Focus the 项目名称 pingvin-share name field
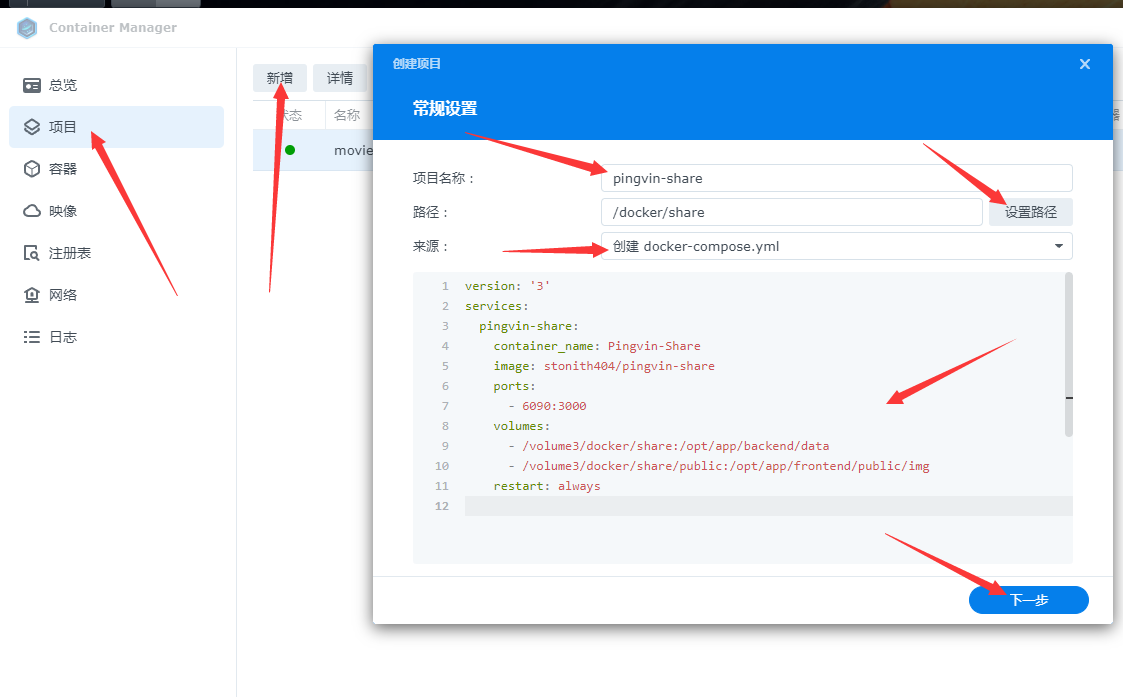Image resolution: width=1123 pixels, height=697 pixels. click(835, 178)
